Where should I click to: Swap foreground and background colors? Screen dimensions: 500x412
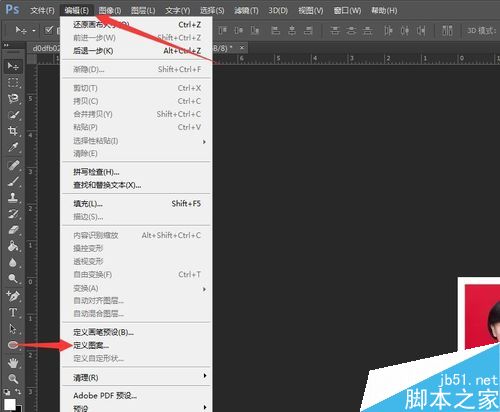pos(18,392)
